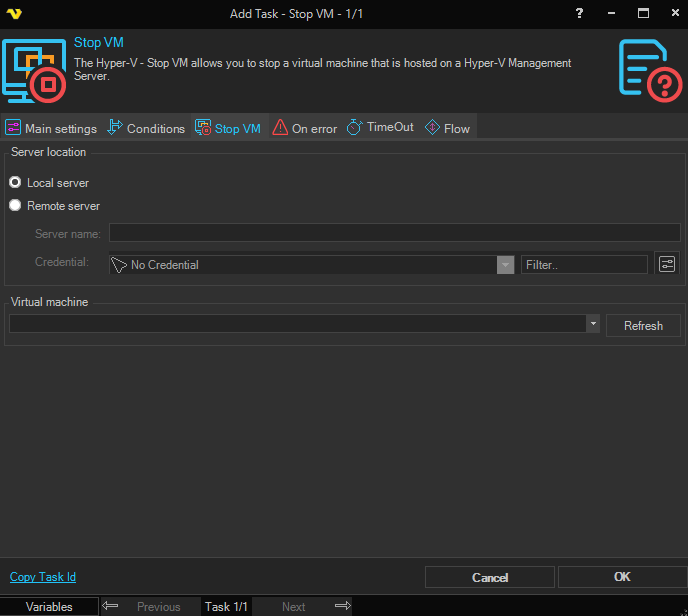688x616 pixels.
Task: Click the right arrow next to Next
Action: coord(342,606)
